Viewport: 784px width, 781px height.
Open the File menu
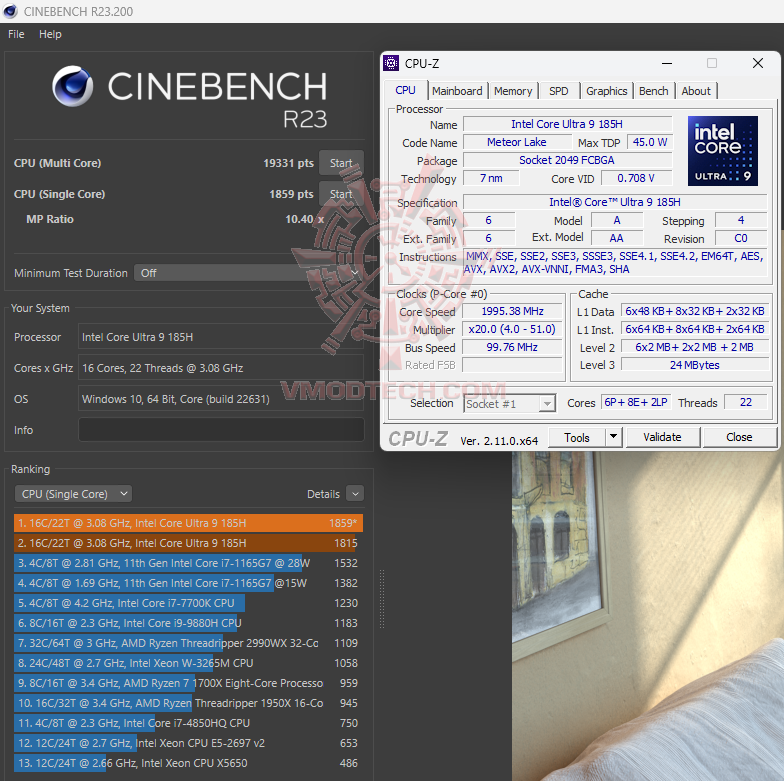(x=16, y=34)
